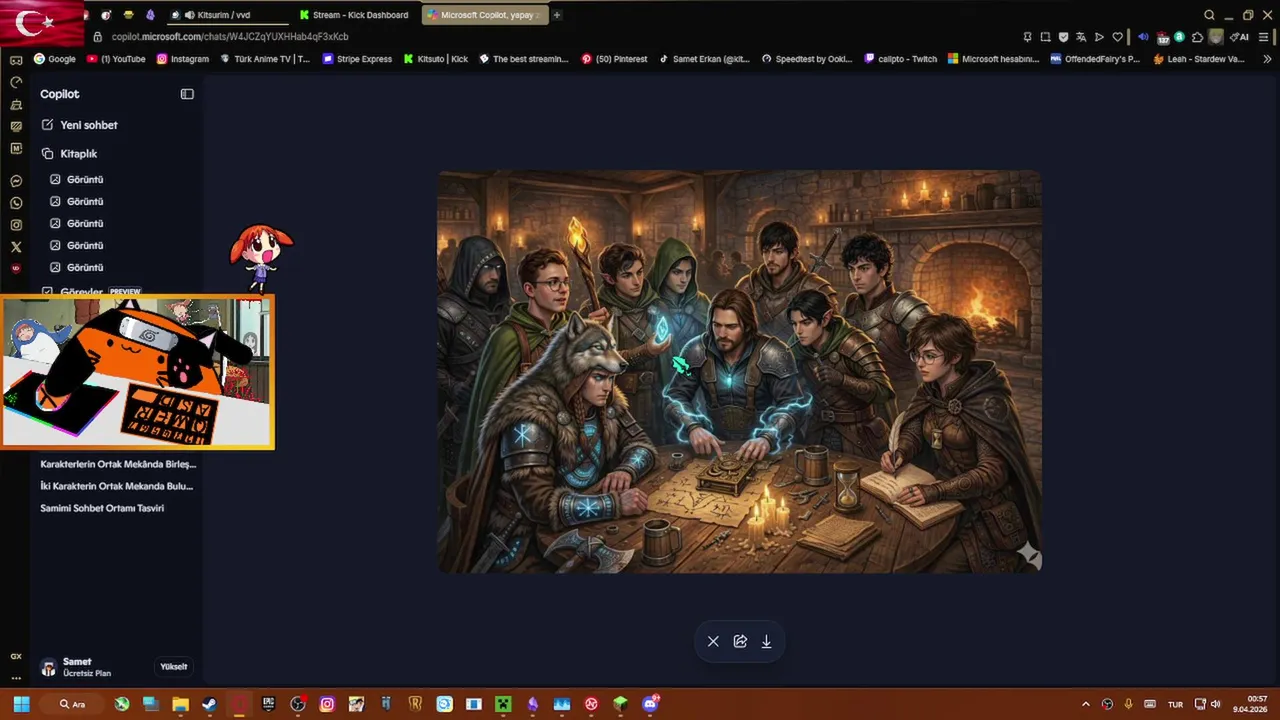Open the Windows Start menu
This screenshot has height=720, width=1280.
(x=21, y=704)
